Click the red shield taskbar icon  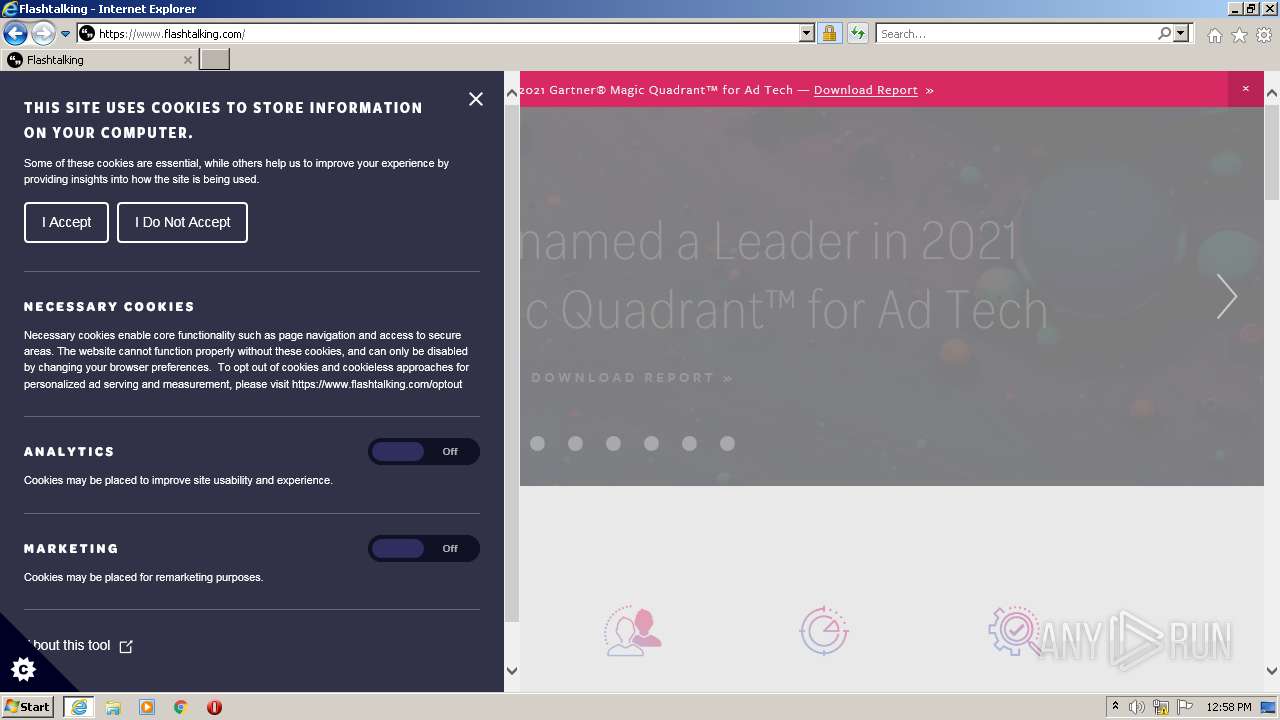[214, 707]
